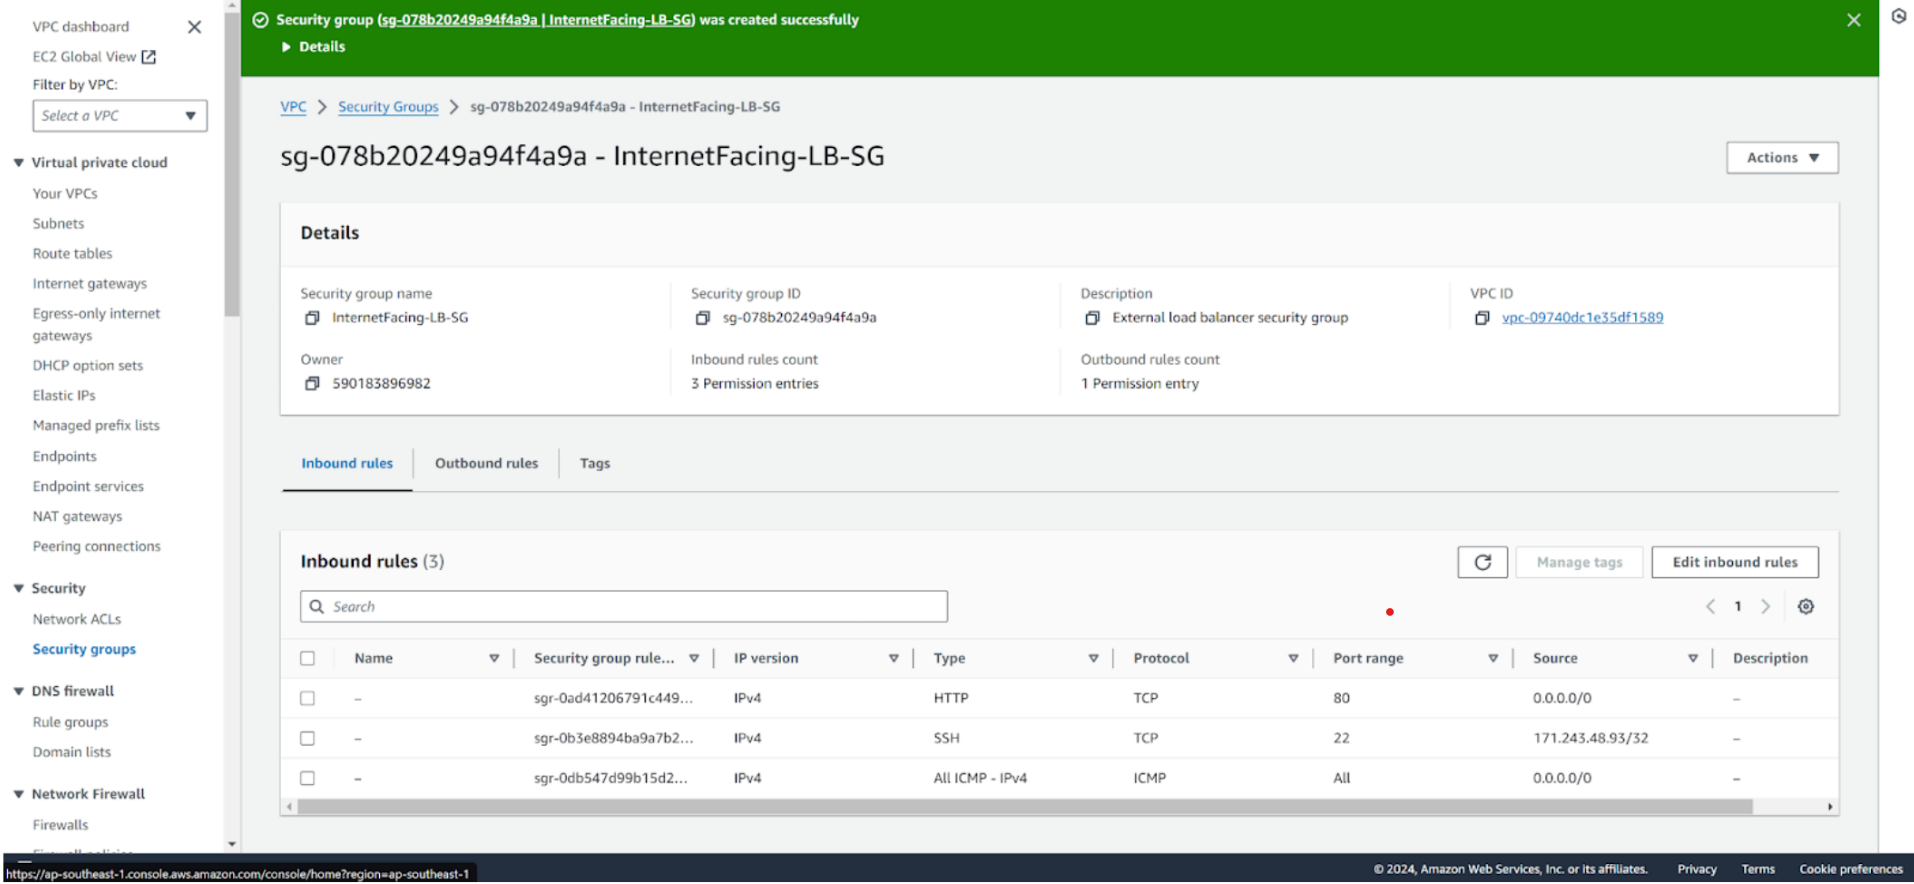Open Terms footer link
The height and width of the screenshot is (884, 1914).
pyautogui.click(x=1758, y=869)
